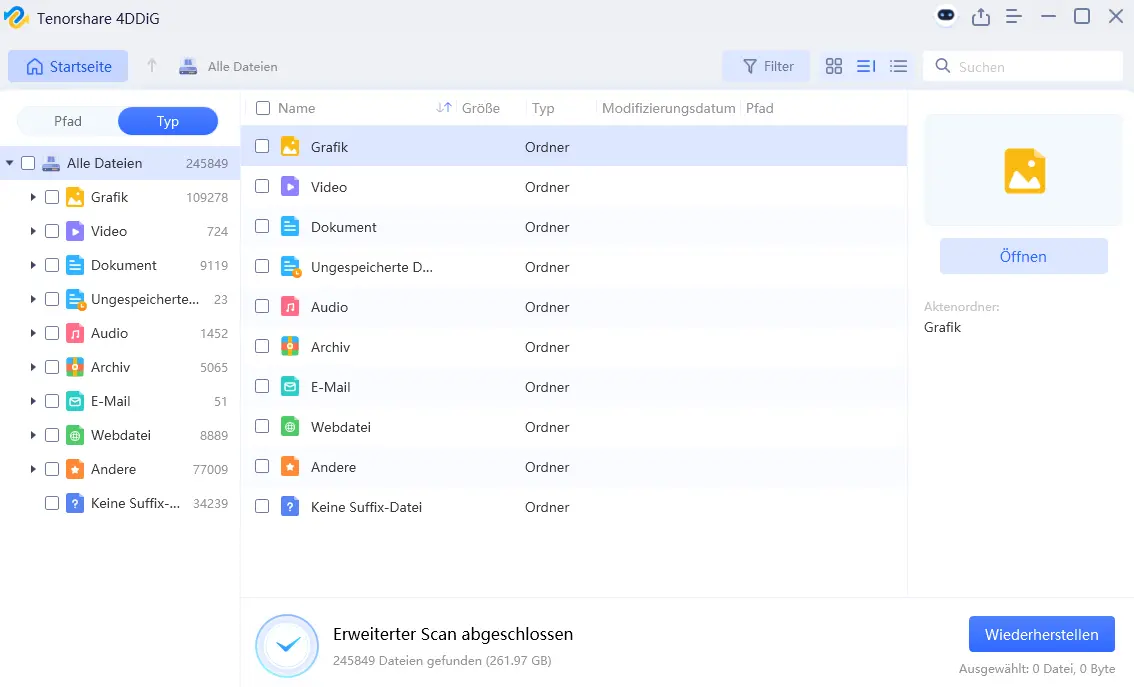Toggle select-all checkbox in Name column header
The height and width of the screenshot is (687, 1134).
click(x=263, y=108)
